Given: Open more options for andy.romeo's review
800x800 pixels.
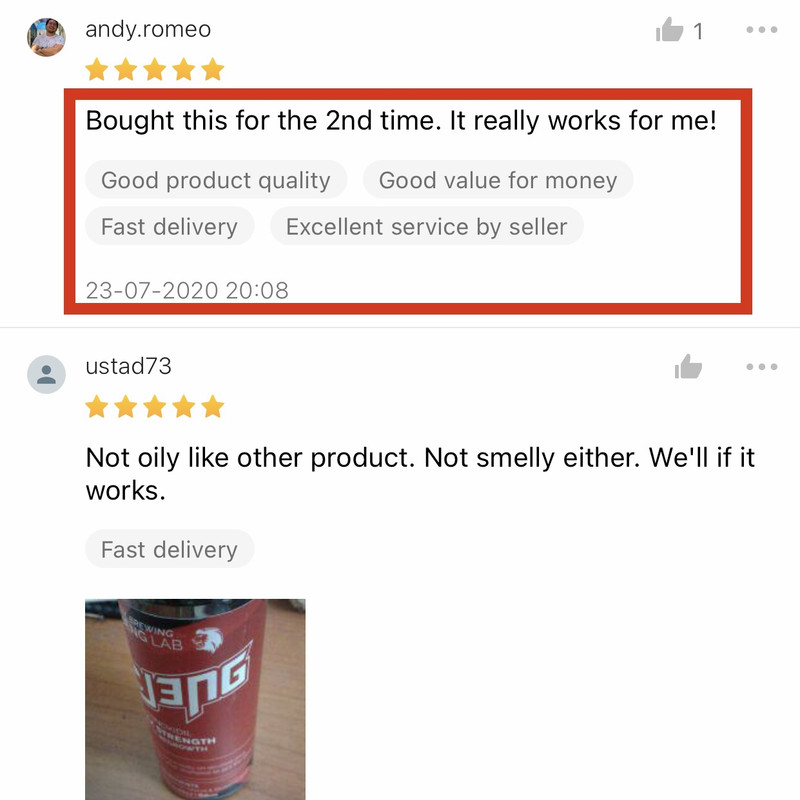Looking at the screenshot, I should point(761,30).
